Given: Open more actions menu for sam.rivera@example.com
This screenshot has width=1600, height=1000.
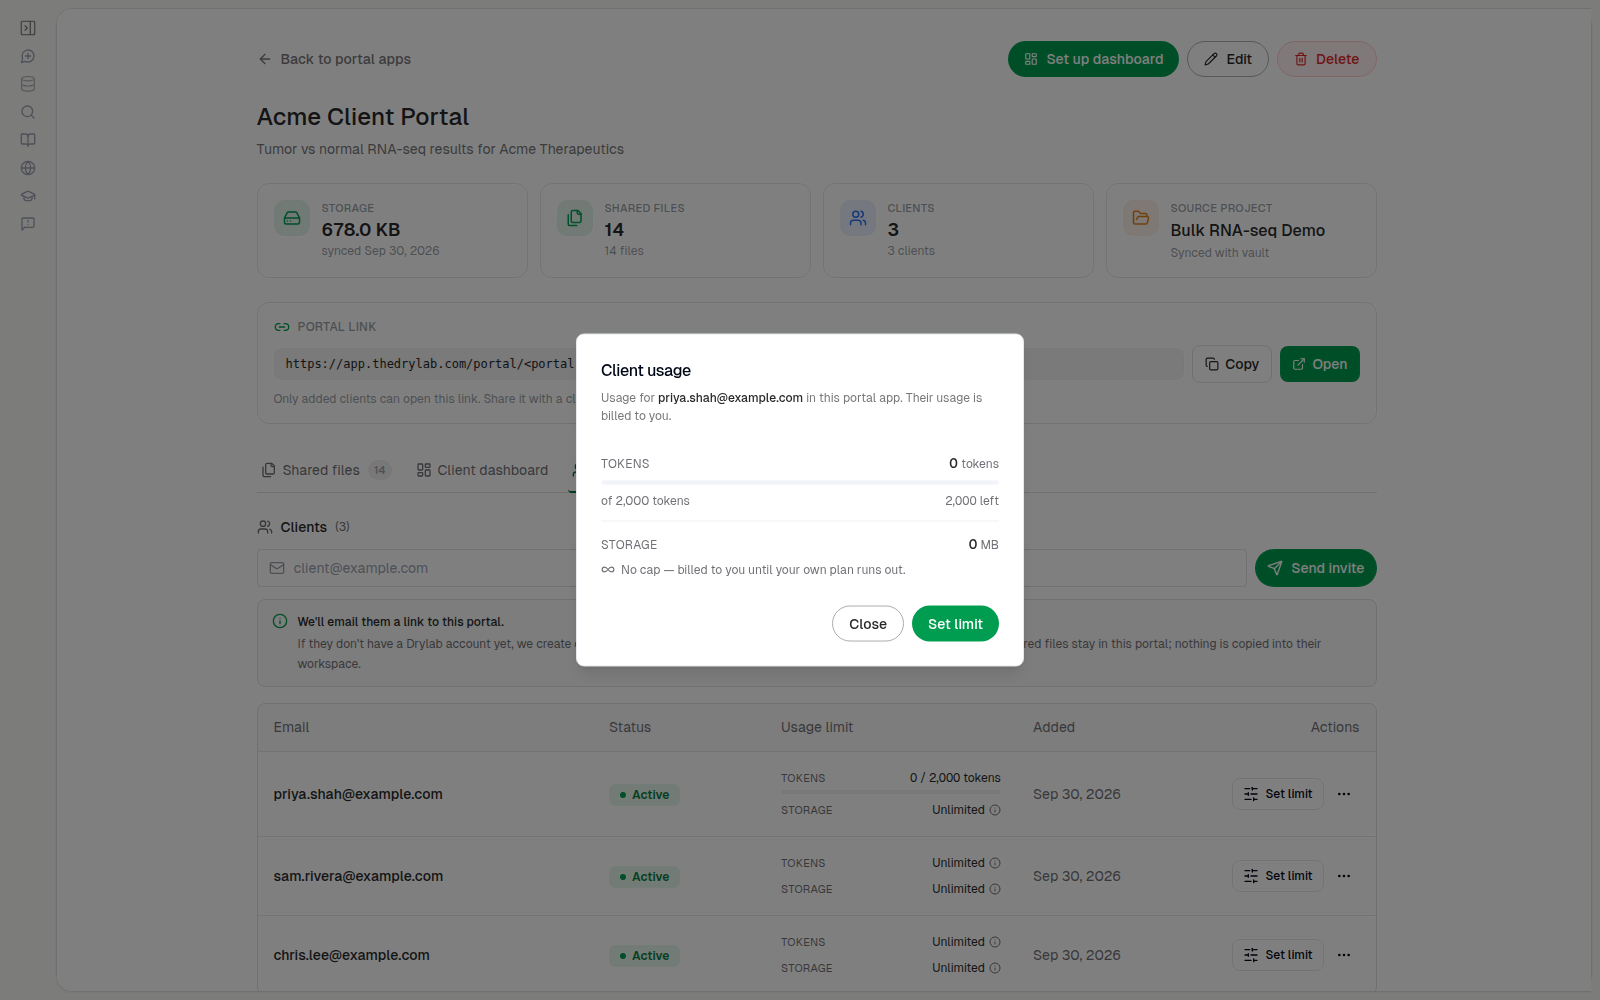Looking at the screenshot, I should tap(1344, 876).
